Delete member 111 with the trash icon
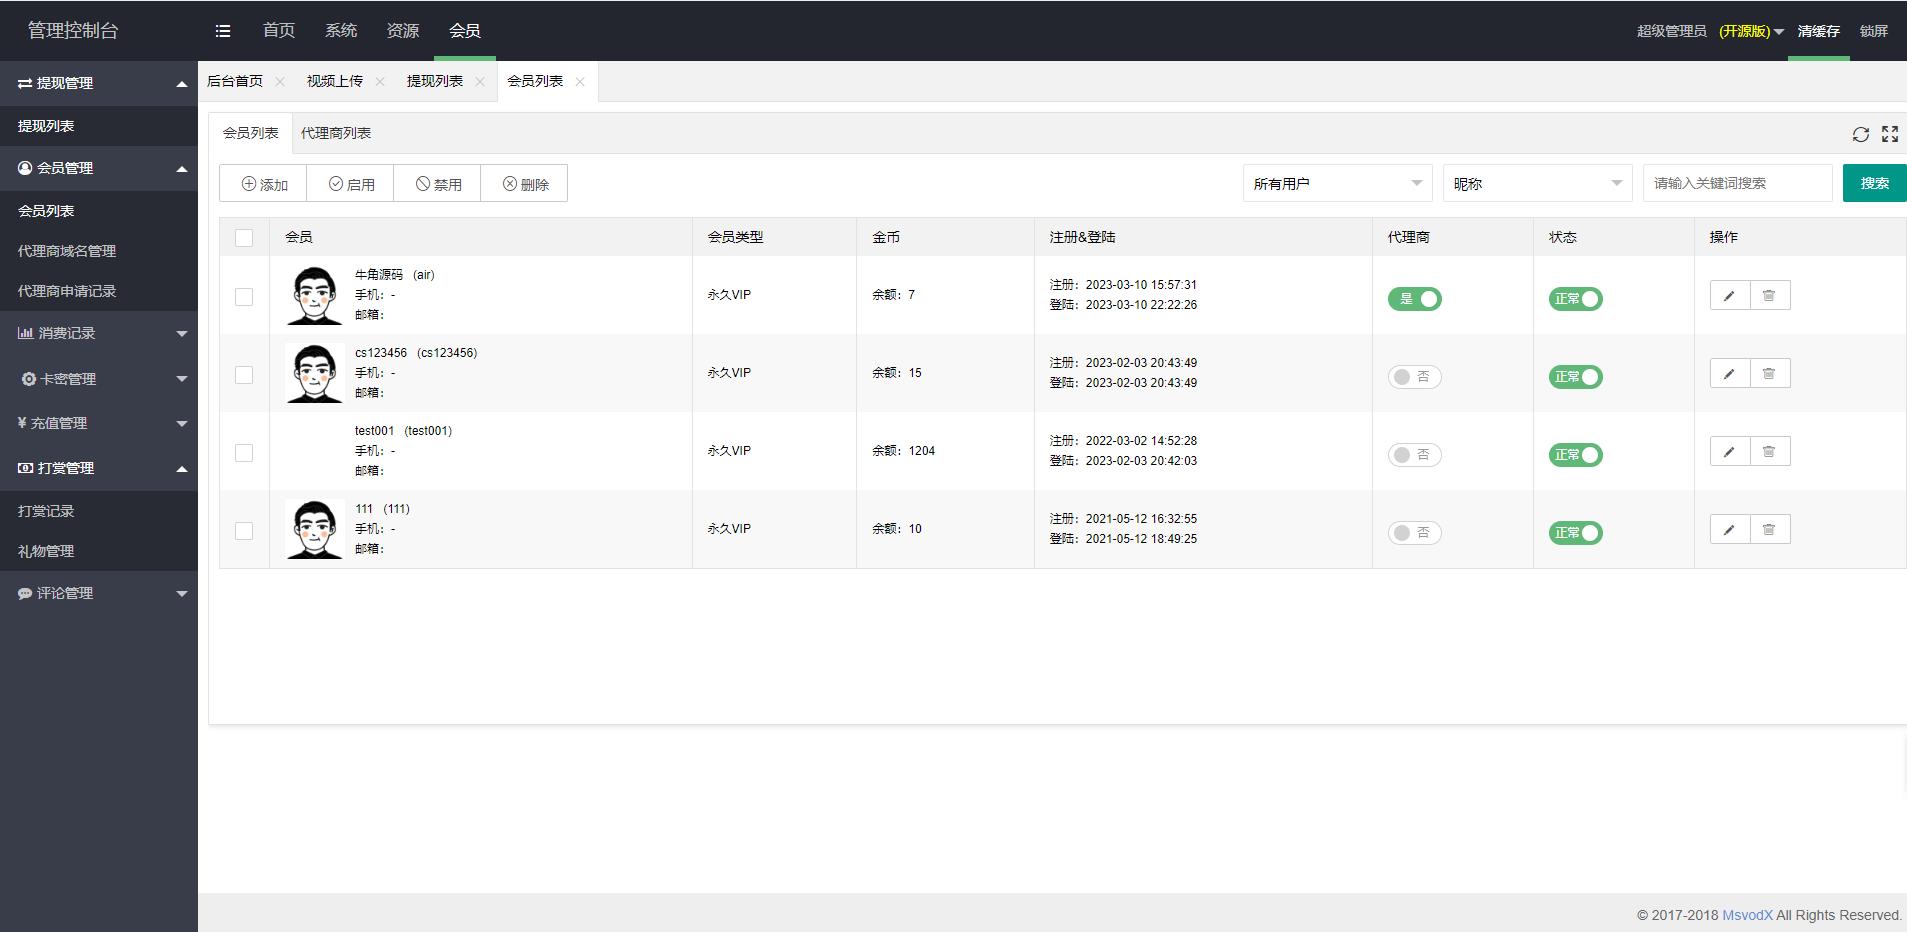1907x932 pixels. [1770, 530]
